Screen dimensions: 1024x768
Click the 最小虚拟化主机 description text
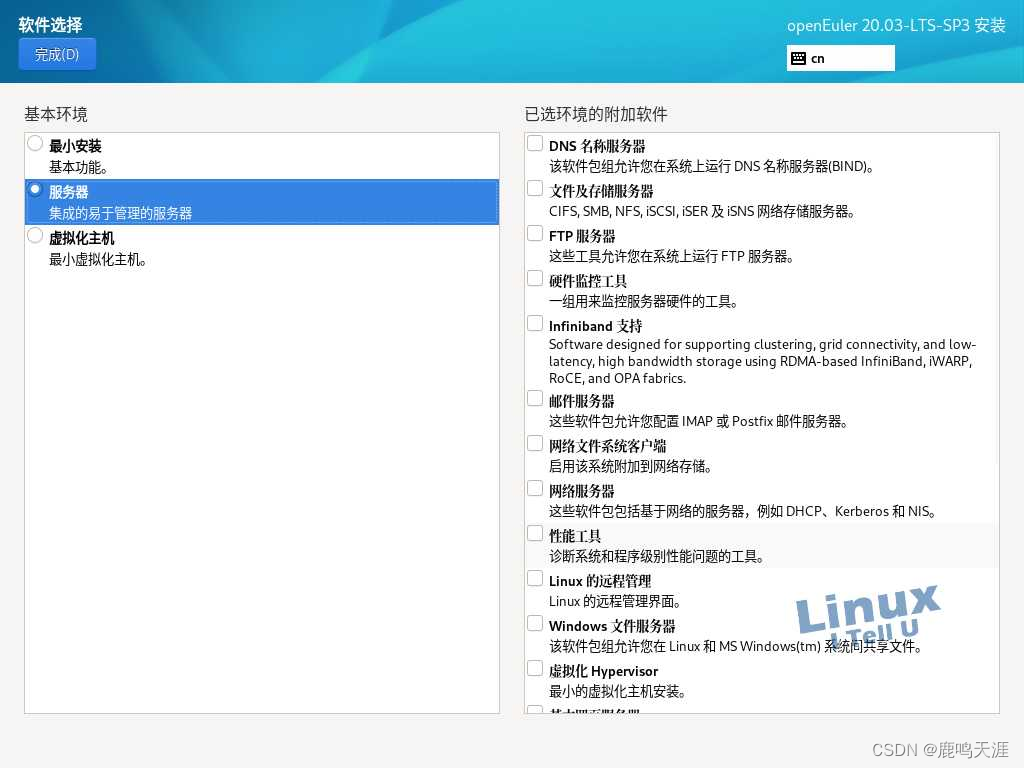[x=98, y=259]
